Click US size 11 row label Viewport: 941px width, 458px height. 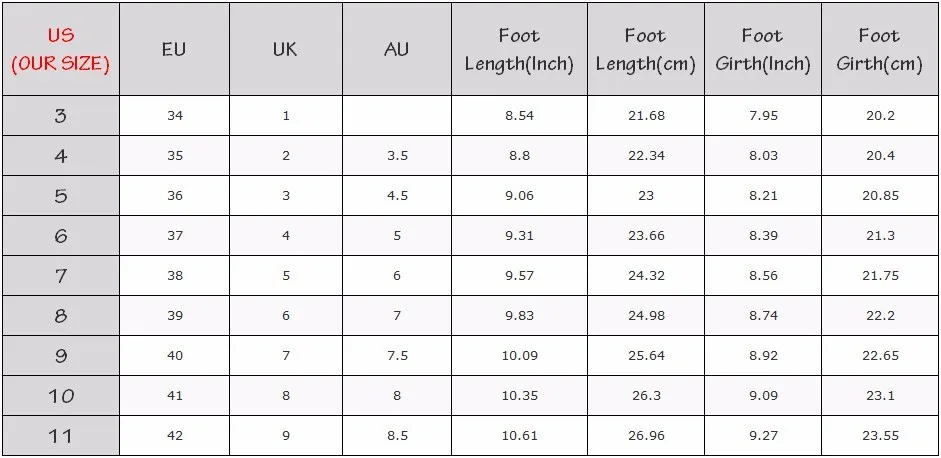[x=61, y=436]
